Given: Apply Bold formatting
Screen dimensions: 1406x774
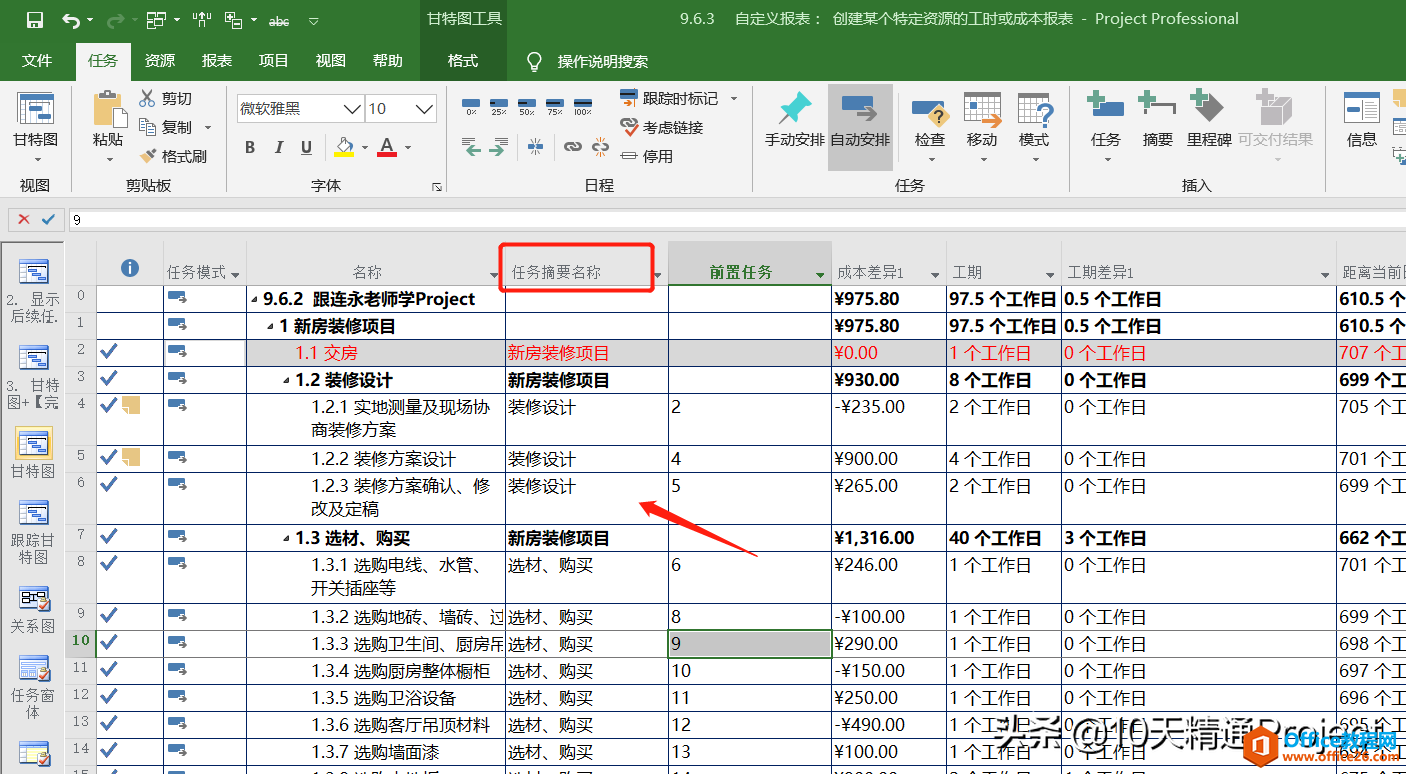Looking at the screenshot, I should (250, 148).
